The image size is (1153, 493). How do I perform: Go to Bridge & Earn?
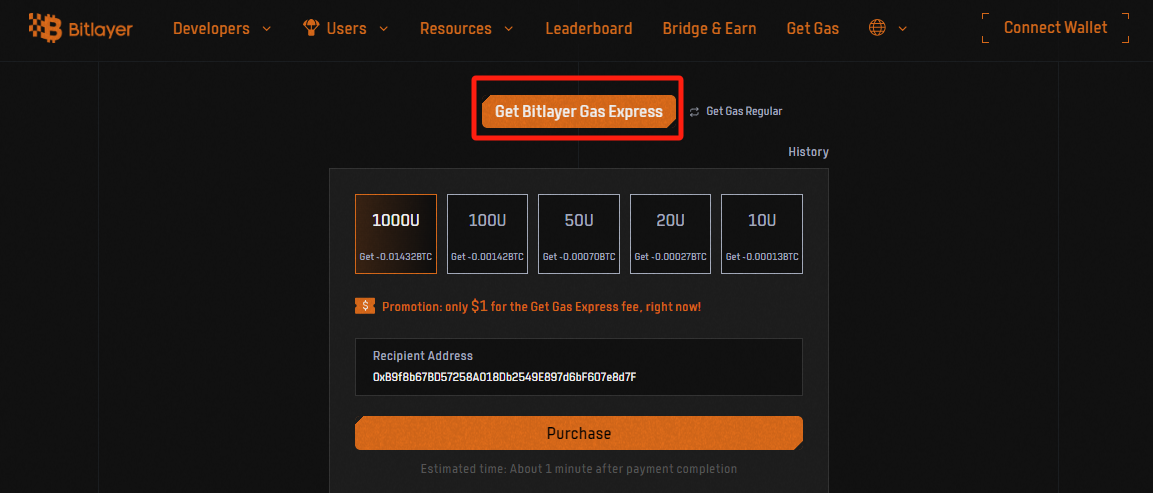pos(709,28)
